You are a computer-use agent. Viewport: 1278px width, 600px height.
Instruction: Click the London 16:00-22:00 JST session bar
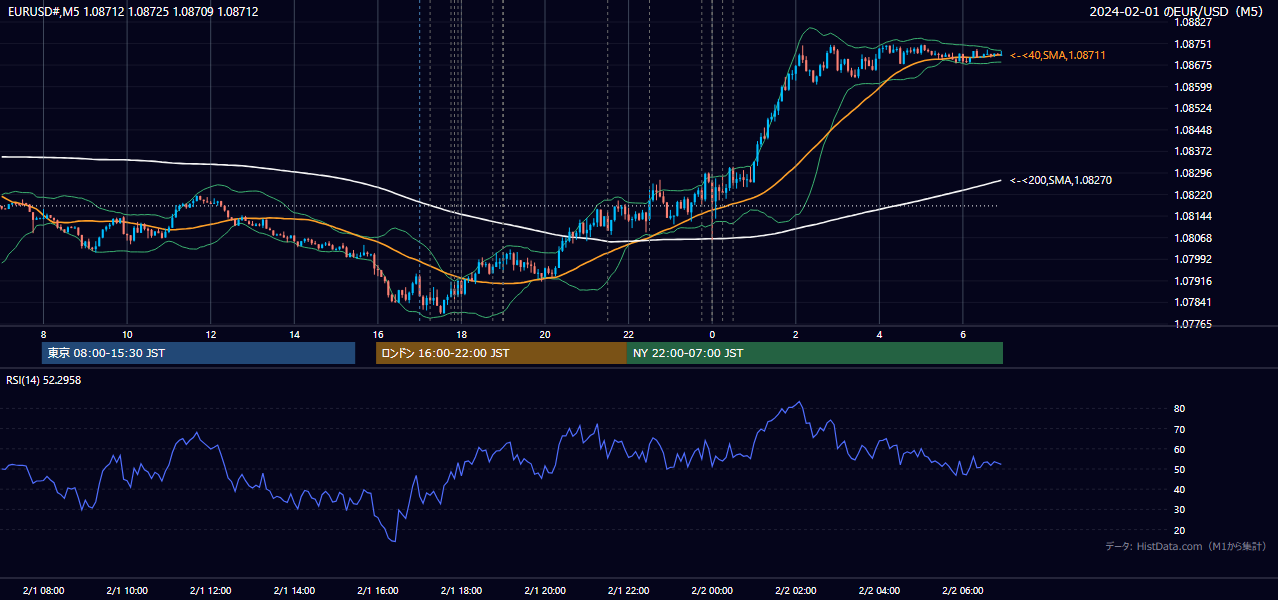[x=501, y=353]
